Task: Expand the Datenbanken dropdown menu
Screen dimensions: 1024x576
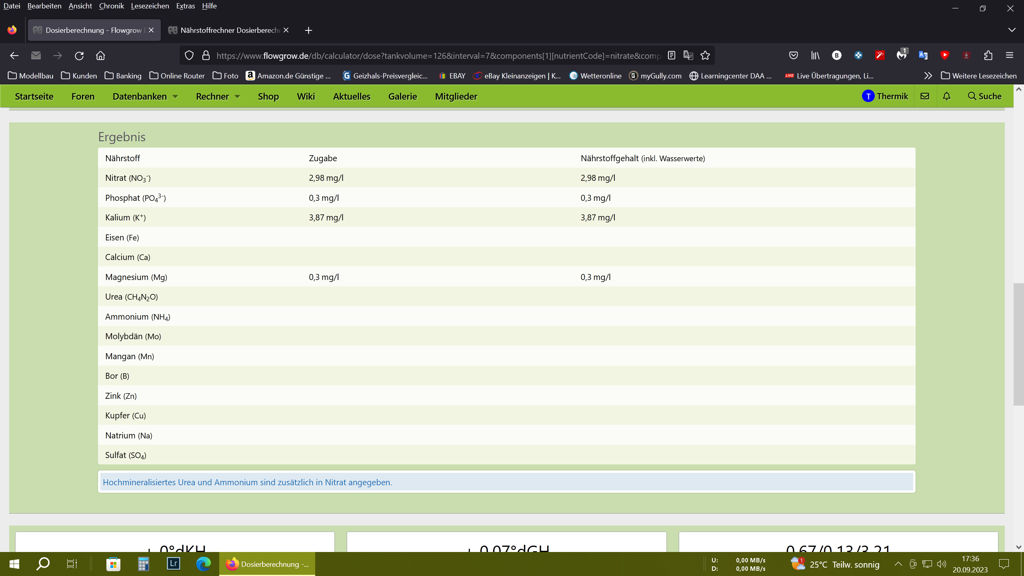Action: [x=145, y=97]
